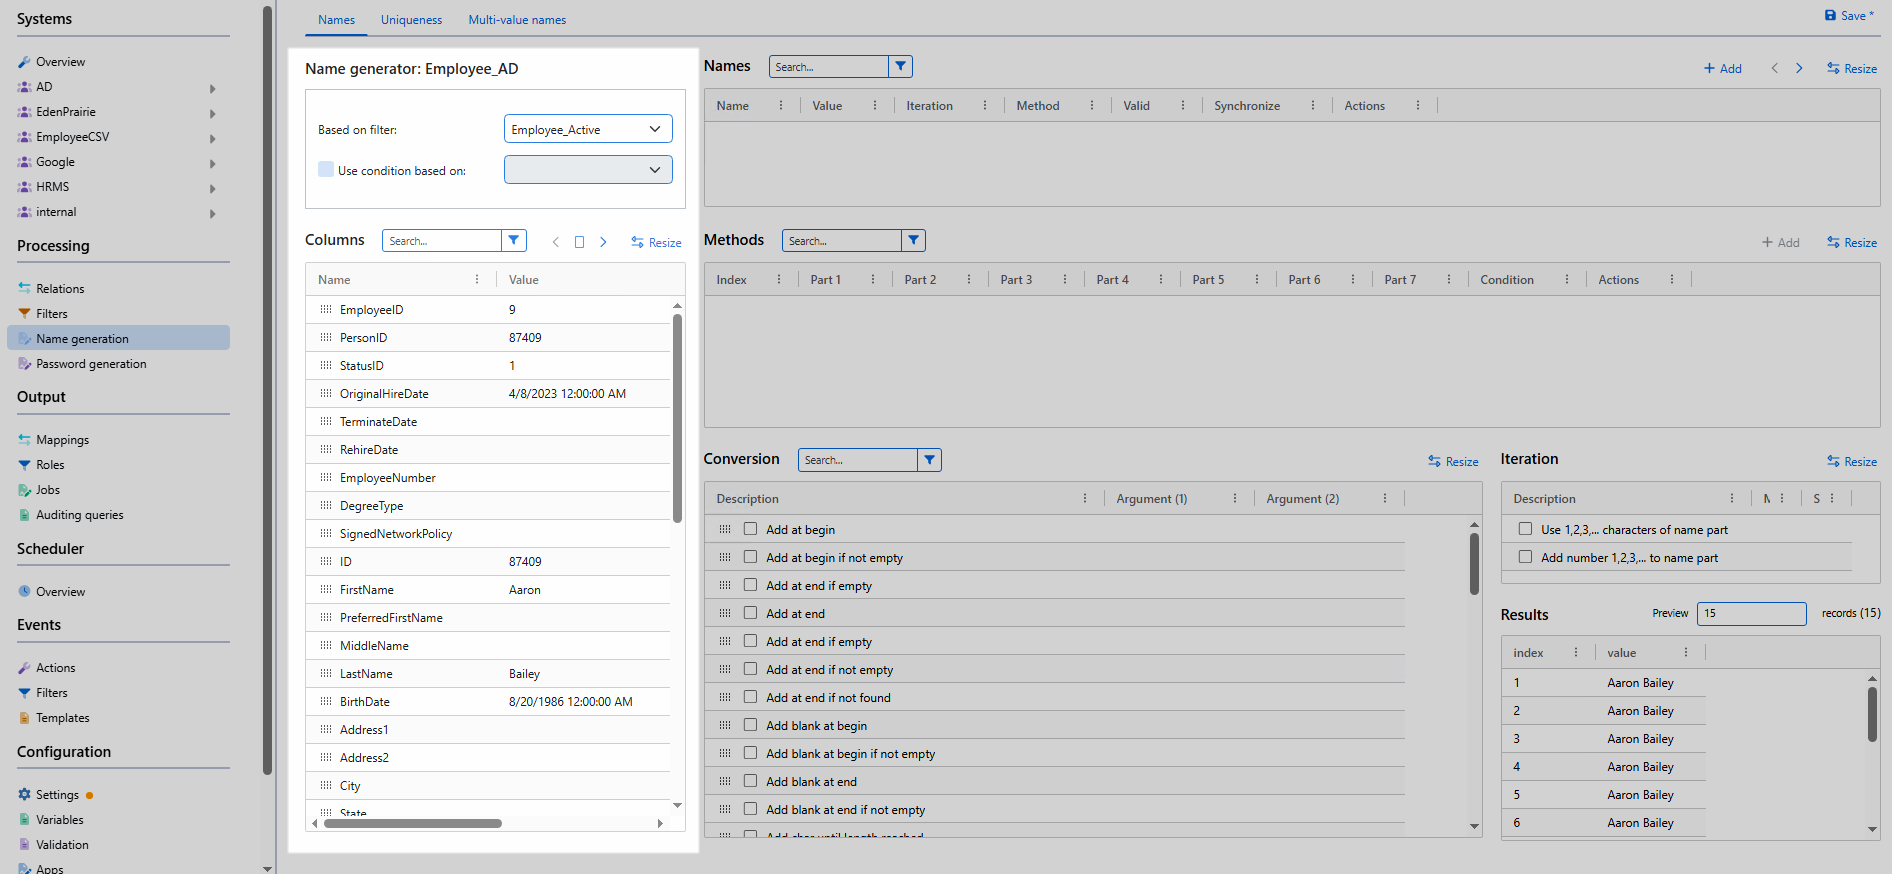Switch to the Uniqueness tab
Image resolution: width=1892 pixels, height=874 pixels.
(x=411, y=20)
